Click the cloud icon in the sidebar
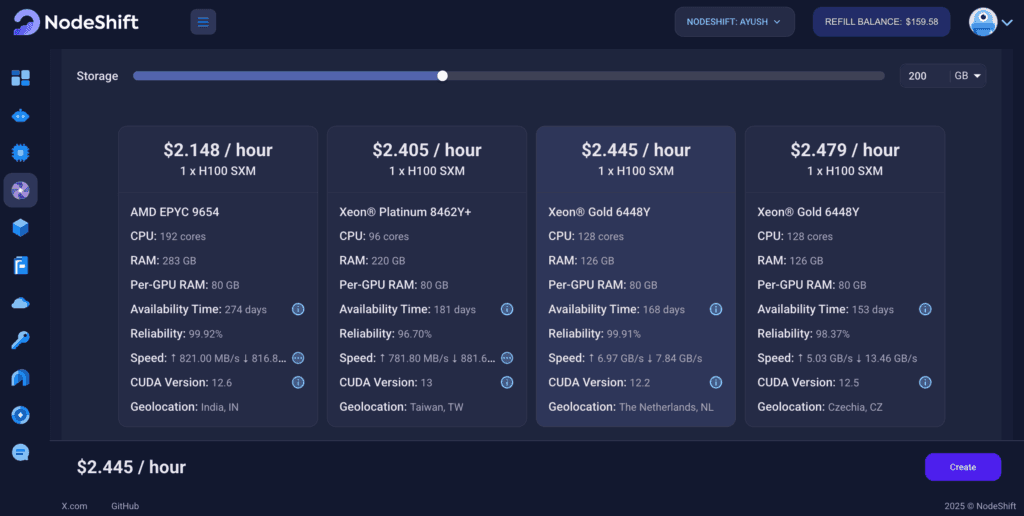 pyautogui.click(x=20, y=303)
